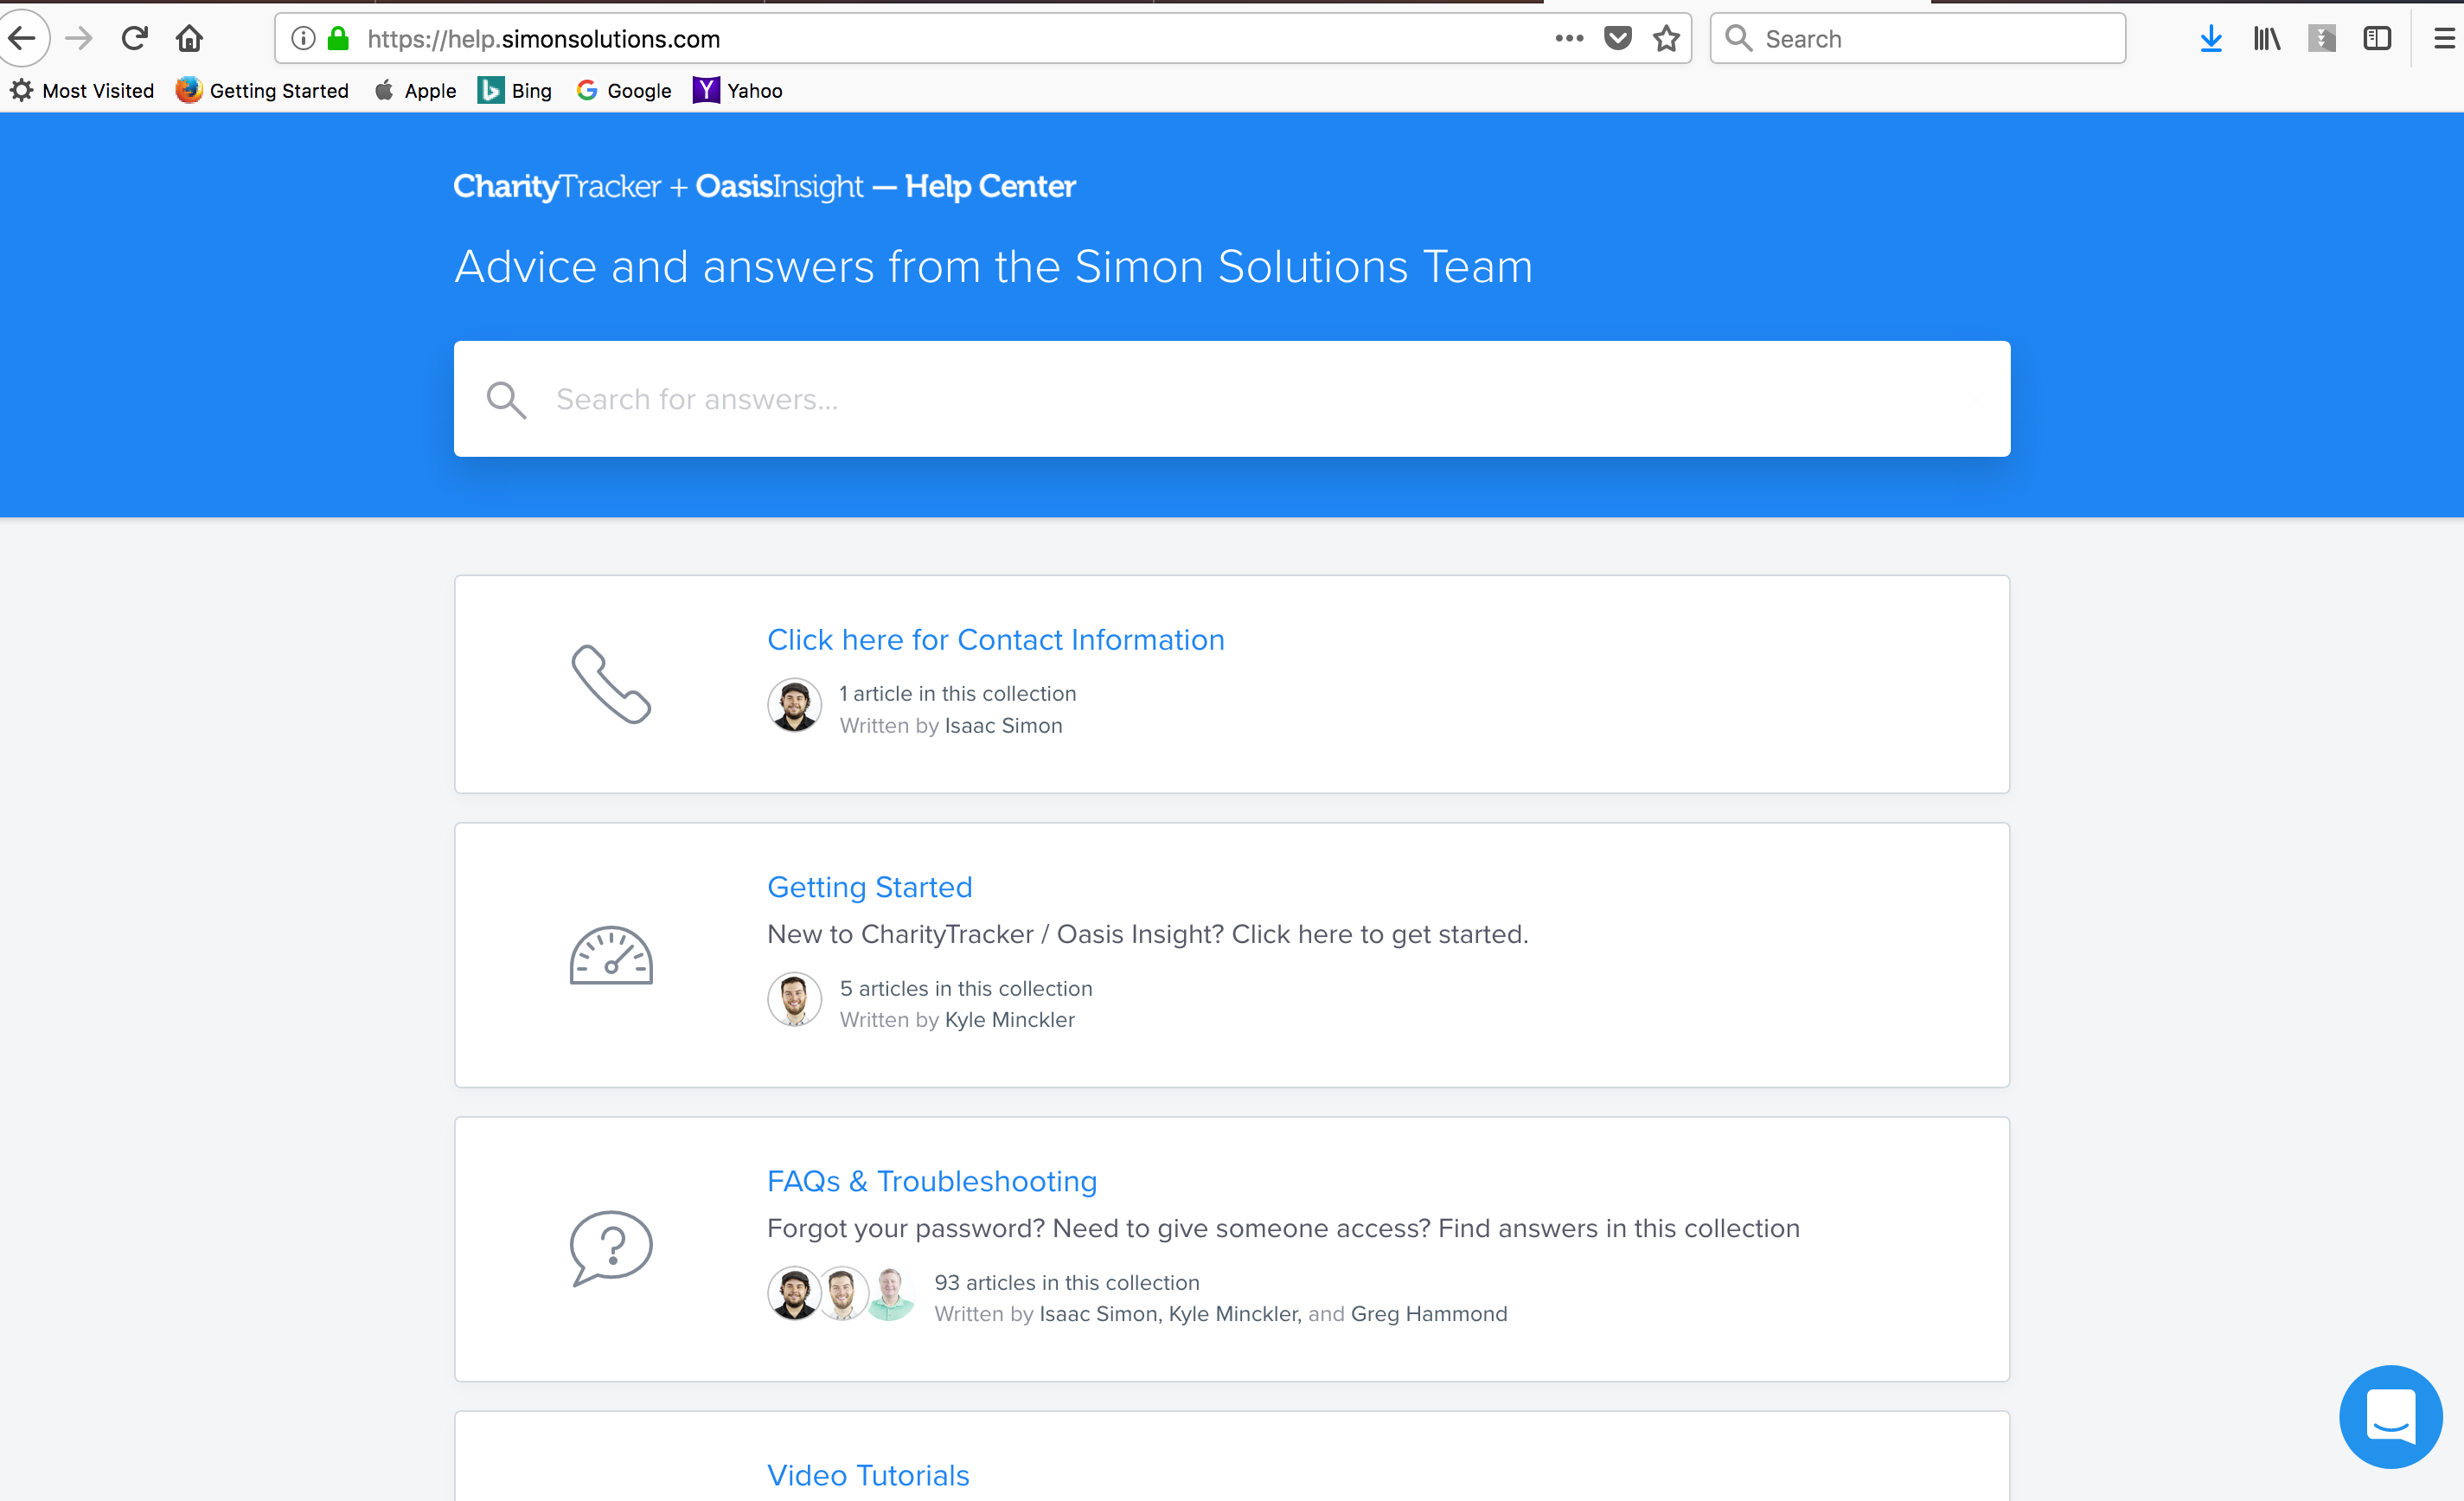This screenshot has height=1501, width=2464.
Task: Open the Most Visited bookmarks folder
Action: pyautogui.click(x=83, y=91)
